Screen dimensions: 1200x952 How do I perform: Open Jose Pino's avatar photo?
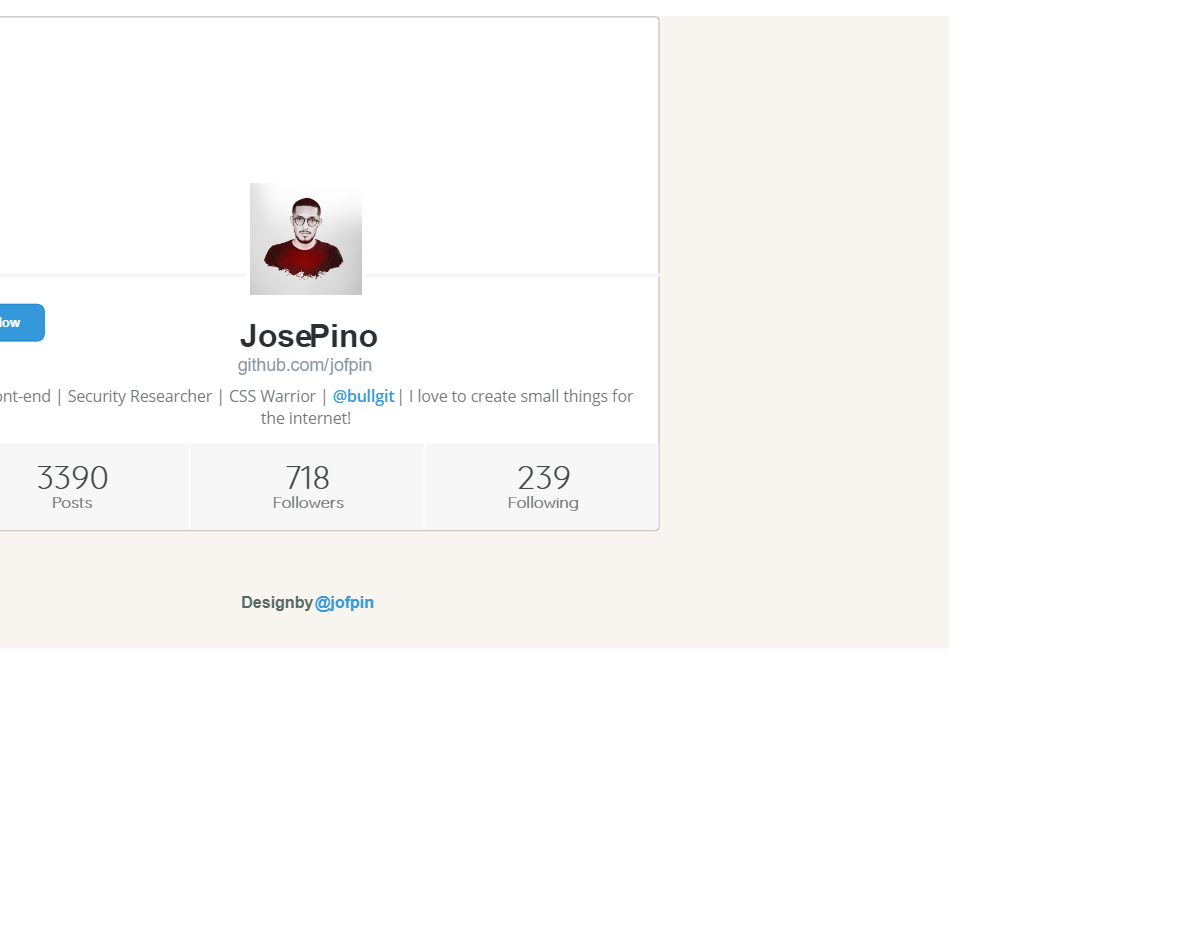click(x=306, y=239)
